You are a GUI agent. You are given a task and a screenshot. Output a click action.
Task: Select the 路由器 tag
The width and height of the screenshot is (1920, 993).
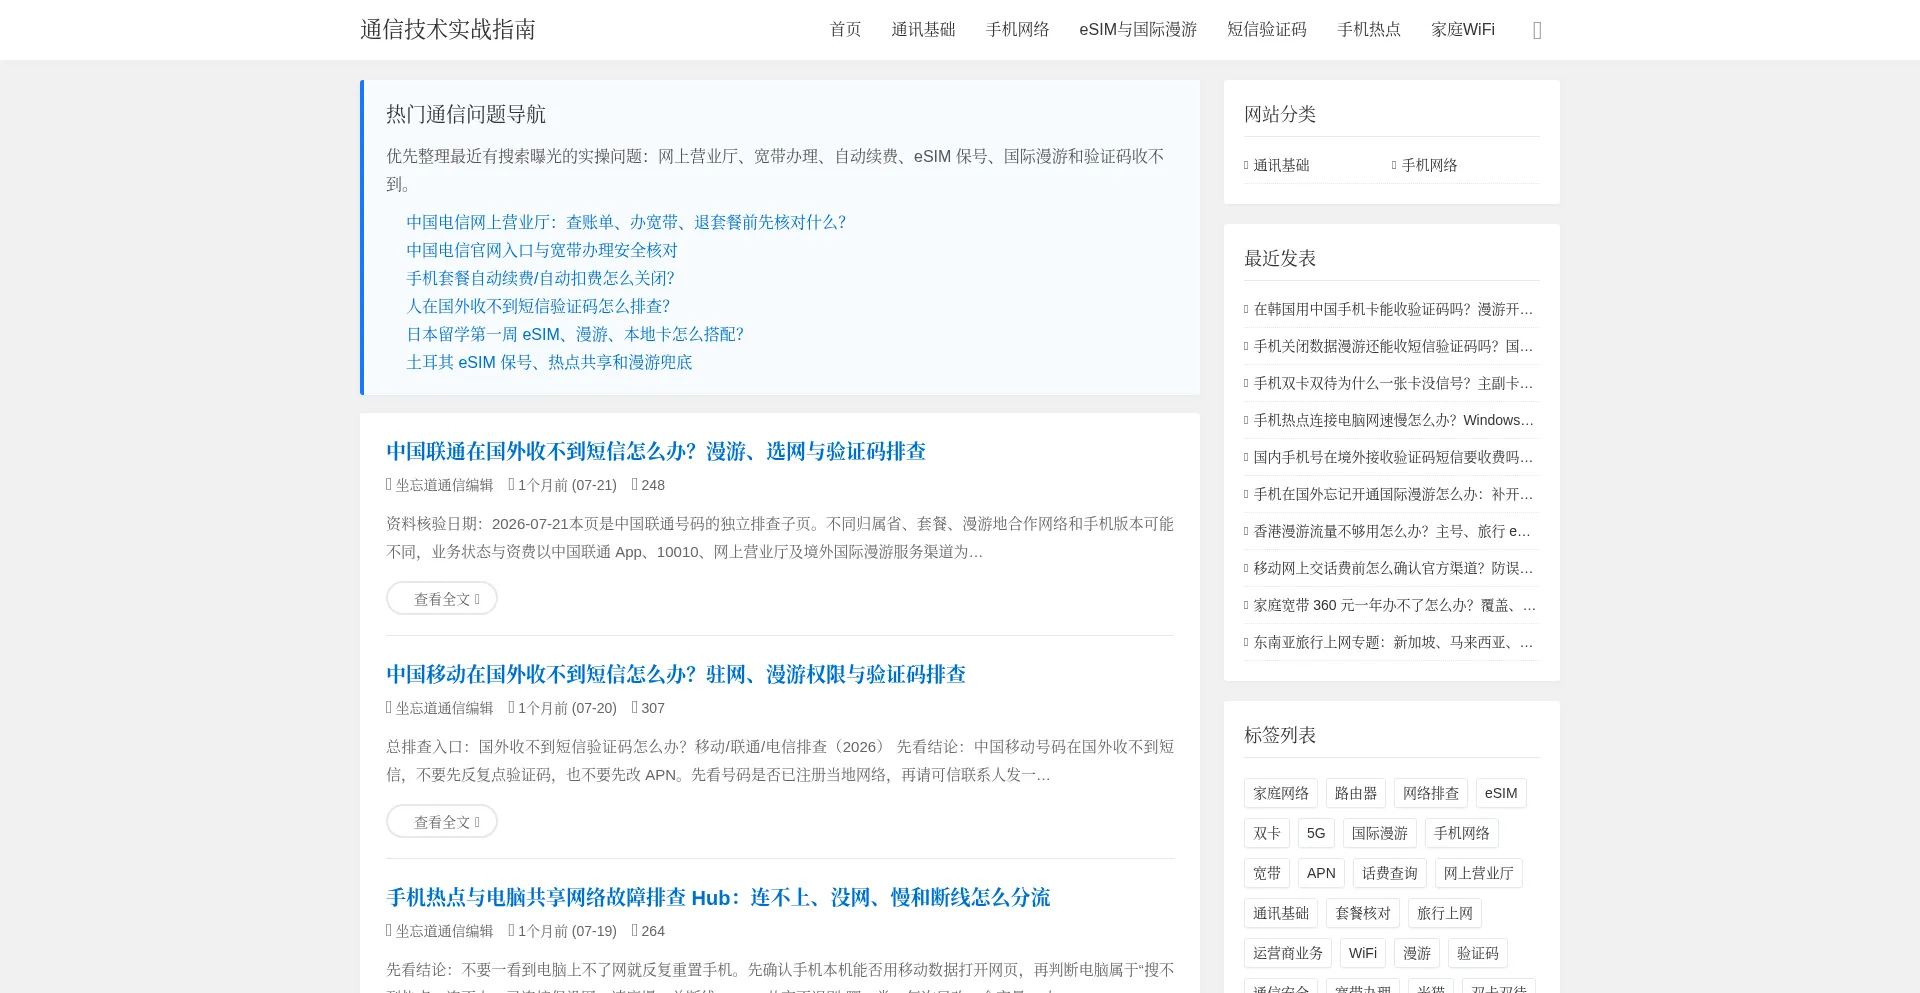[x=1356, y=793]
